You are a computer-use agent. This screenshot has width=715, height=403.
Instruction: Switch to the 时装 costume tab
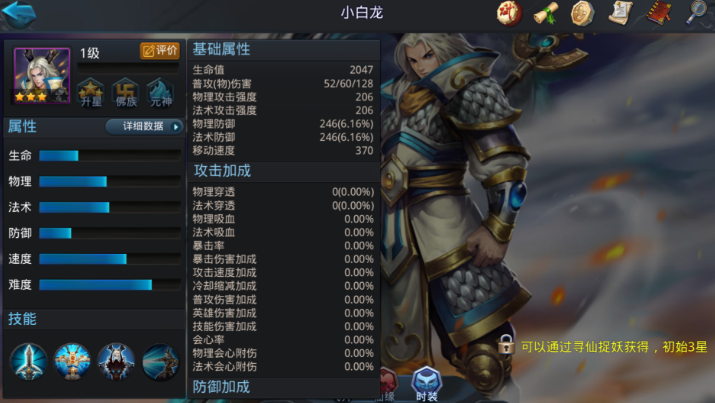[x=427, y=384]
